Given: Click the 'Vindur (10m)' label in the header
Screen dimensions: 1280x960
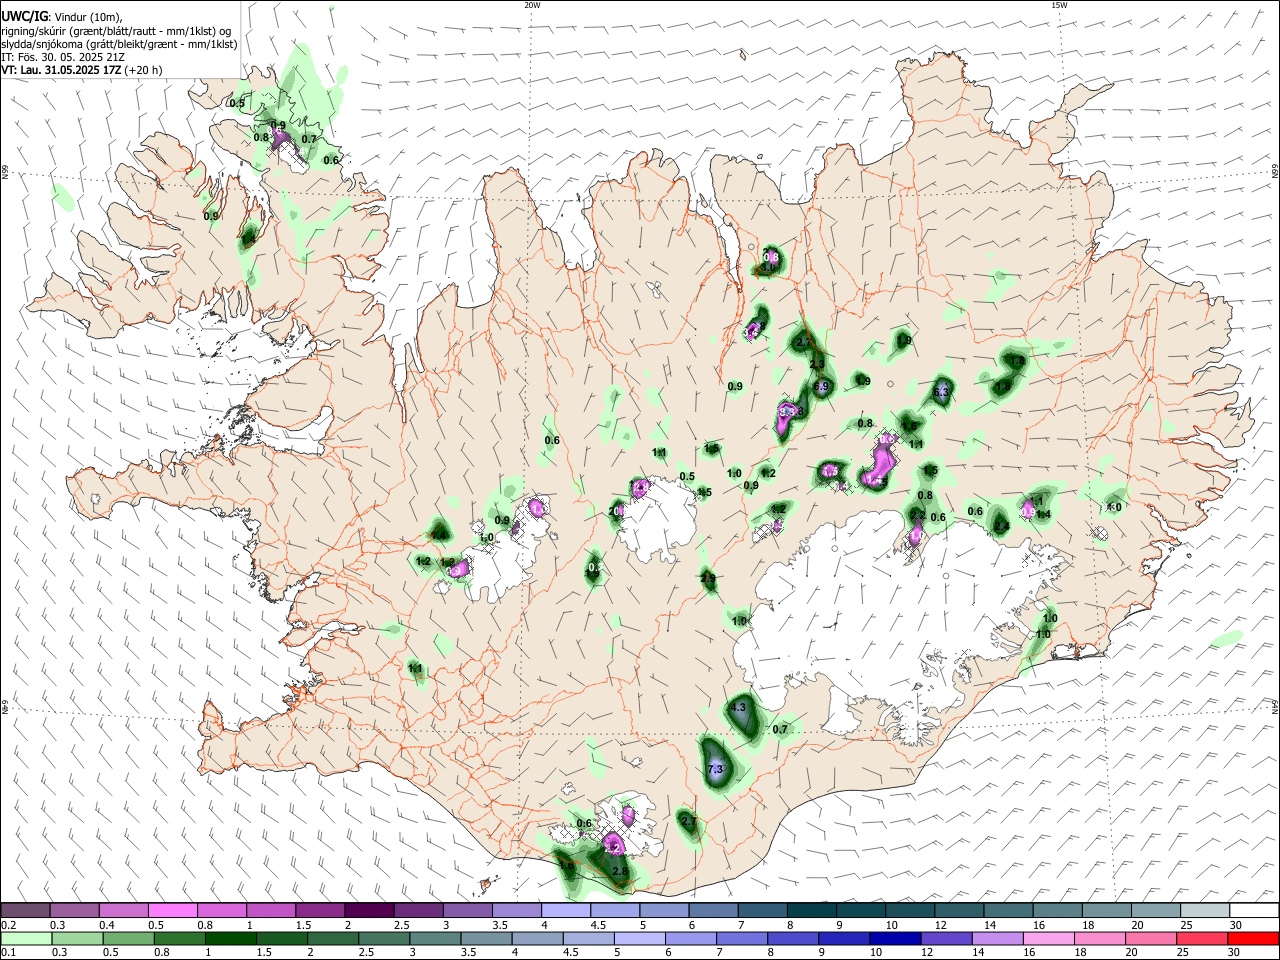Looking at the screenshot, I should pyautogui.click(x=89, y=17).
